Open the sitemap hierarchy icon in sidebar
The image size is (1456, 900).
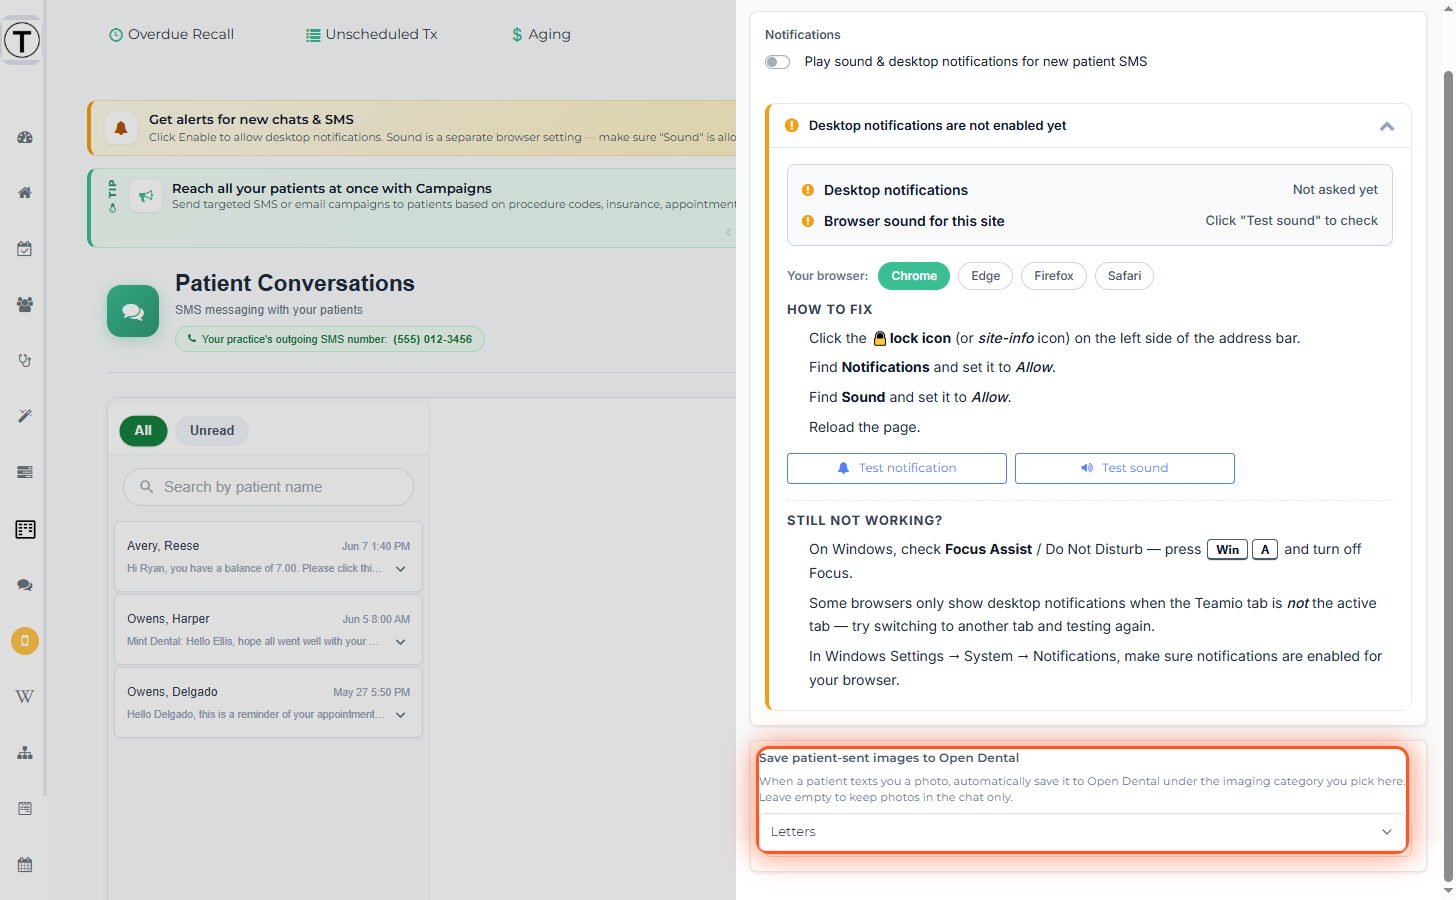click(25, 752)
